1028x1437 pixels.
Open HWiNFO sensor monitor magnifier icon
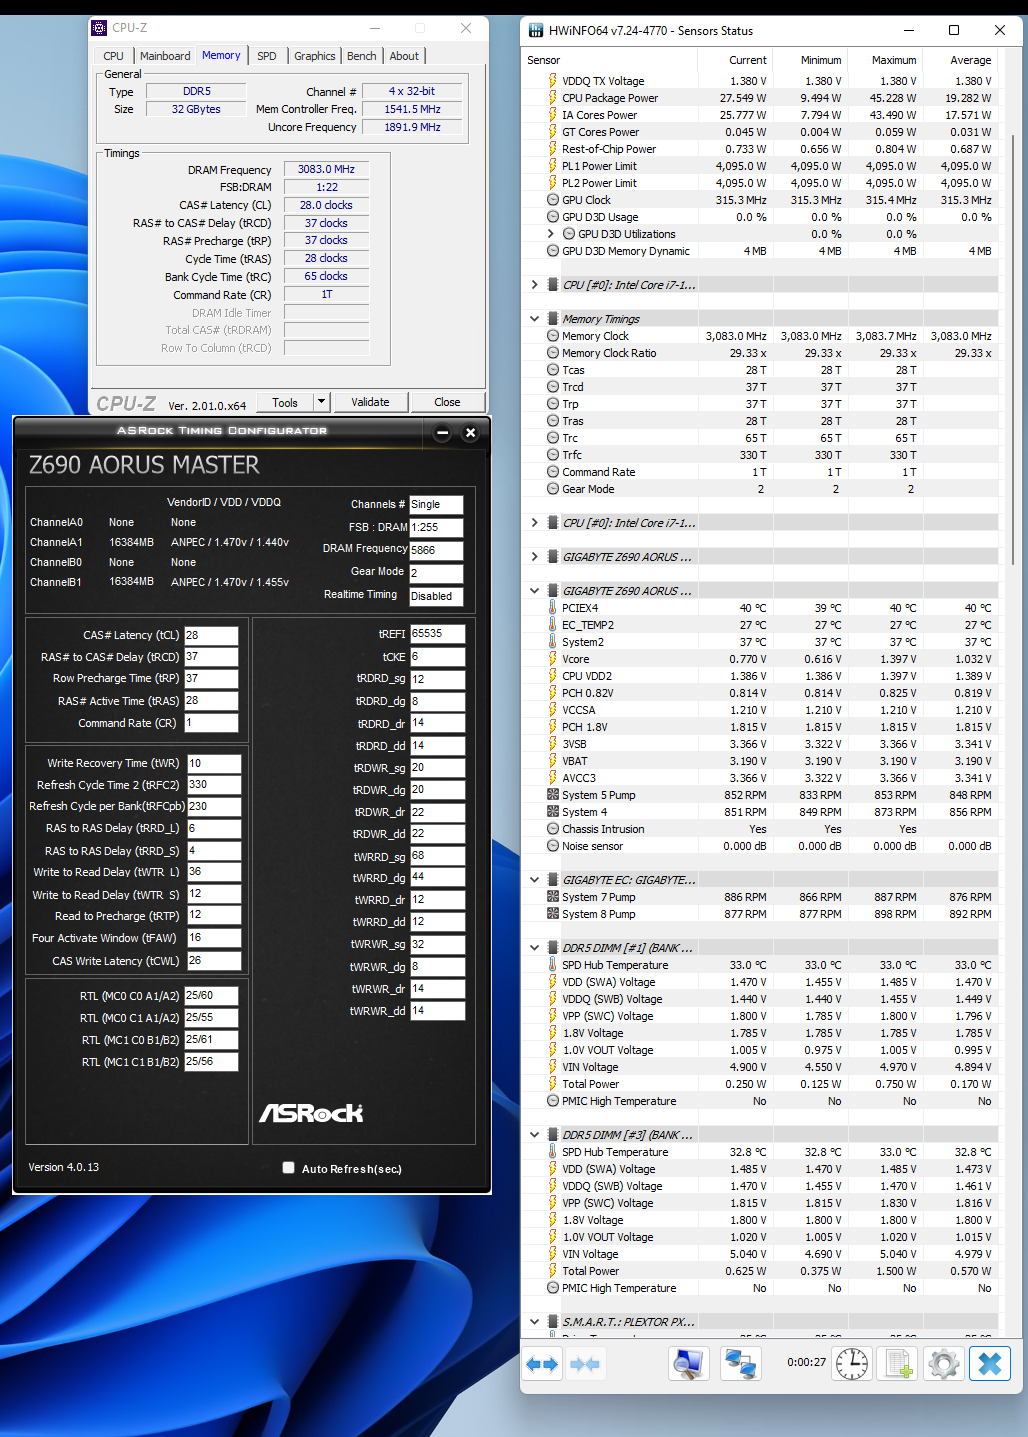coord(688,1364)
